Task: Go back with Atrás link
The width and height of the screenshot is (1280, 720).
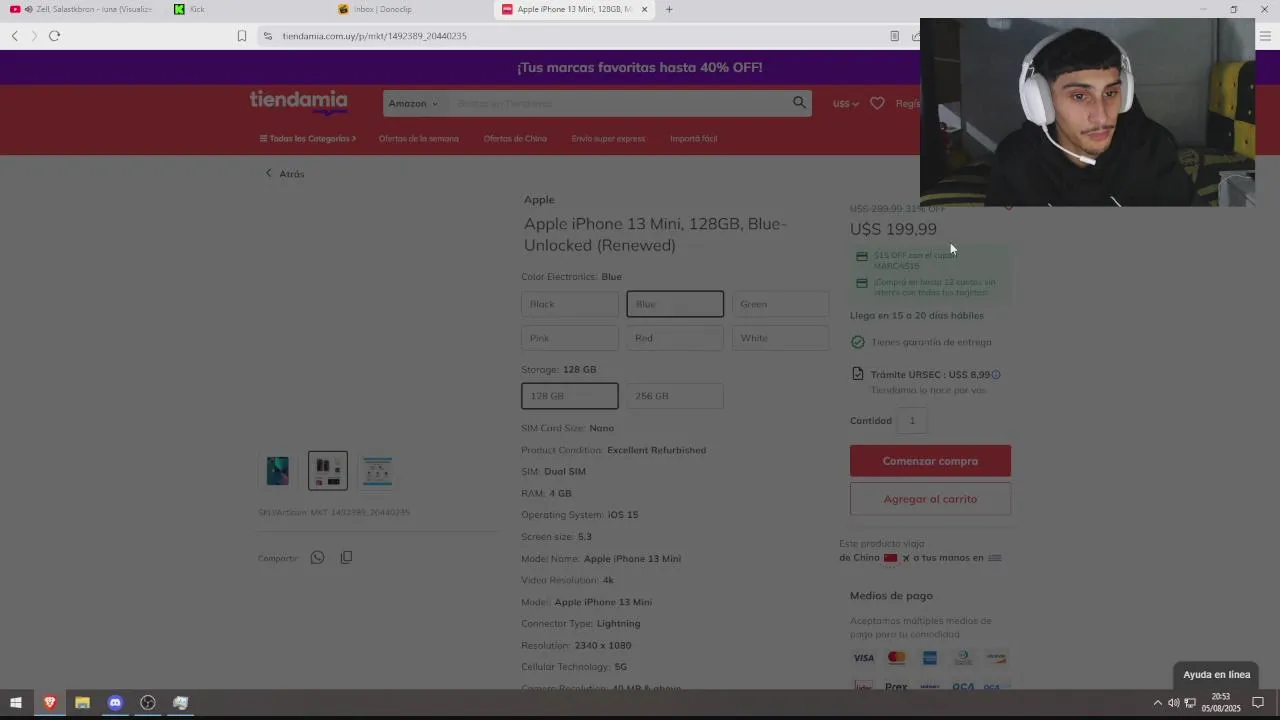Action: tap(285, 174)
